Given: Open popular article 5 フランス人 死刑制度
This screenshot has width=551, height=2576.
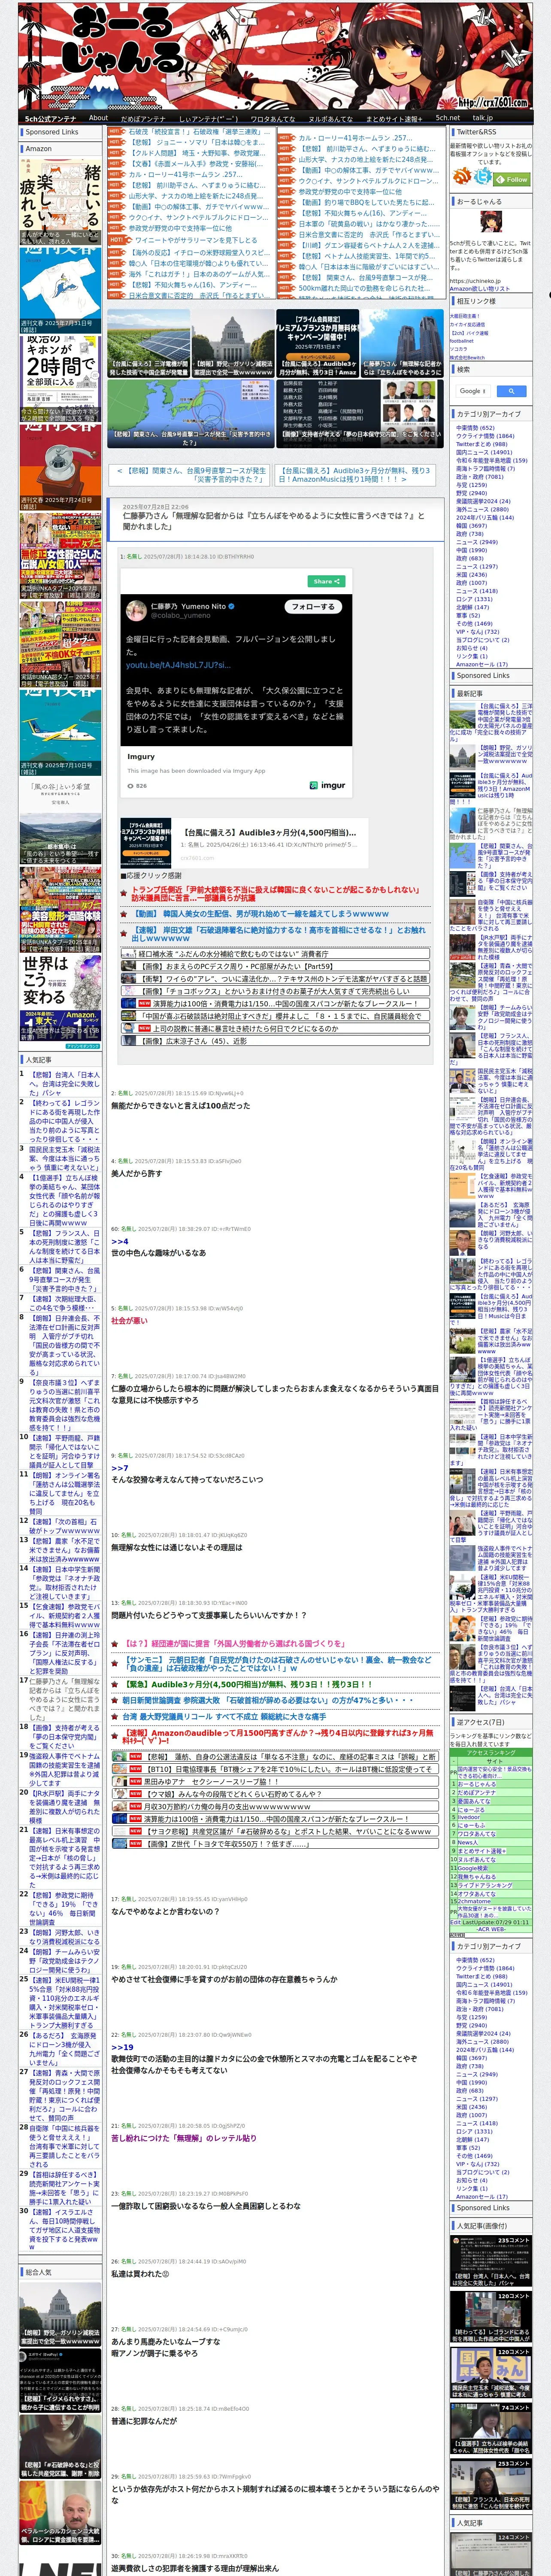Looking at the screenshot, I should pyautogui.click(x=64, y=1247).
